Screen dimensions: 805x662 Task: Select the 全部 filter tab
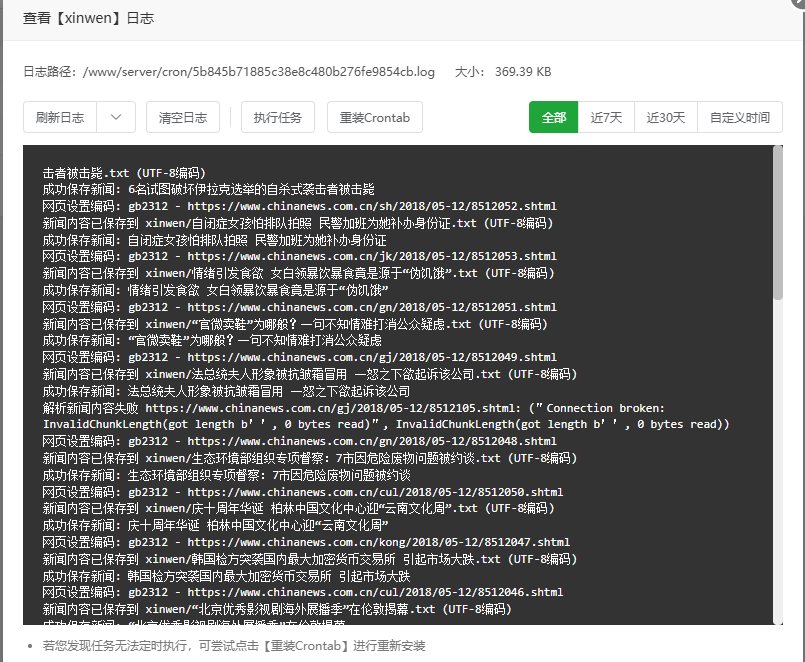pos(554,117)
